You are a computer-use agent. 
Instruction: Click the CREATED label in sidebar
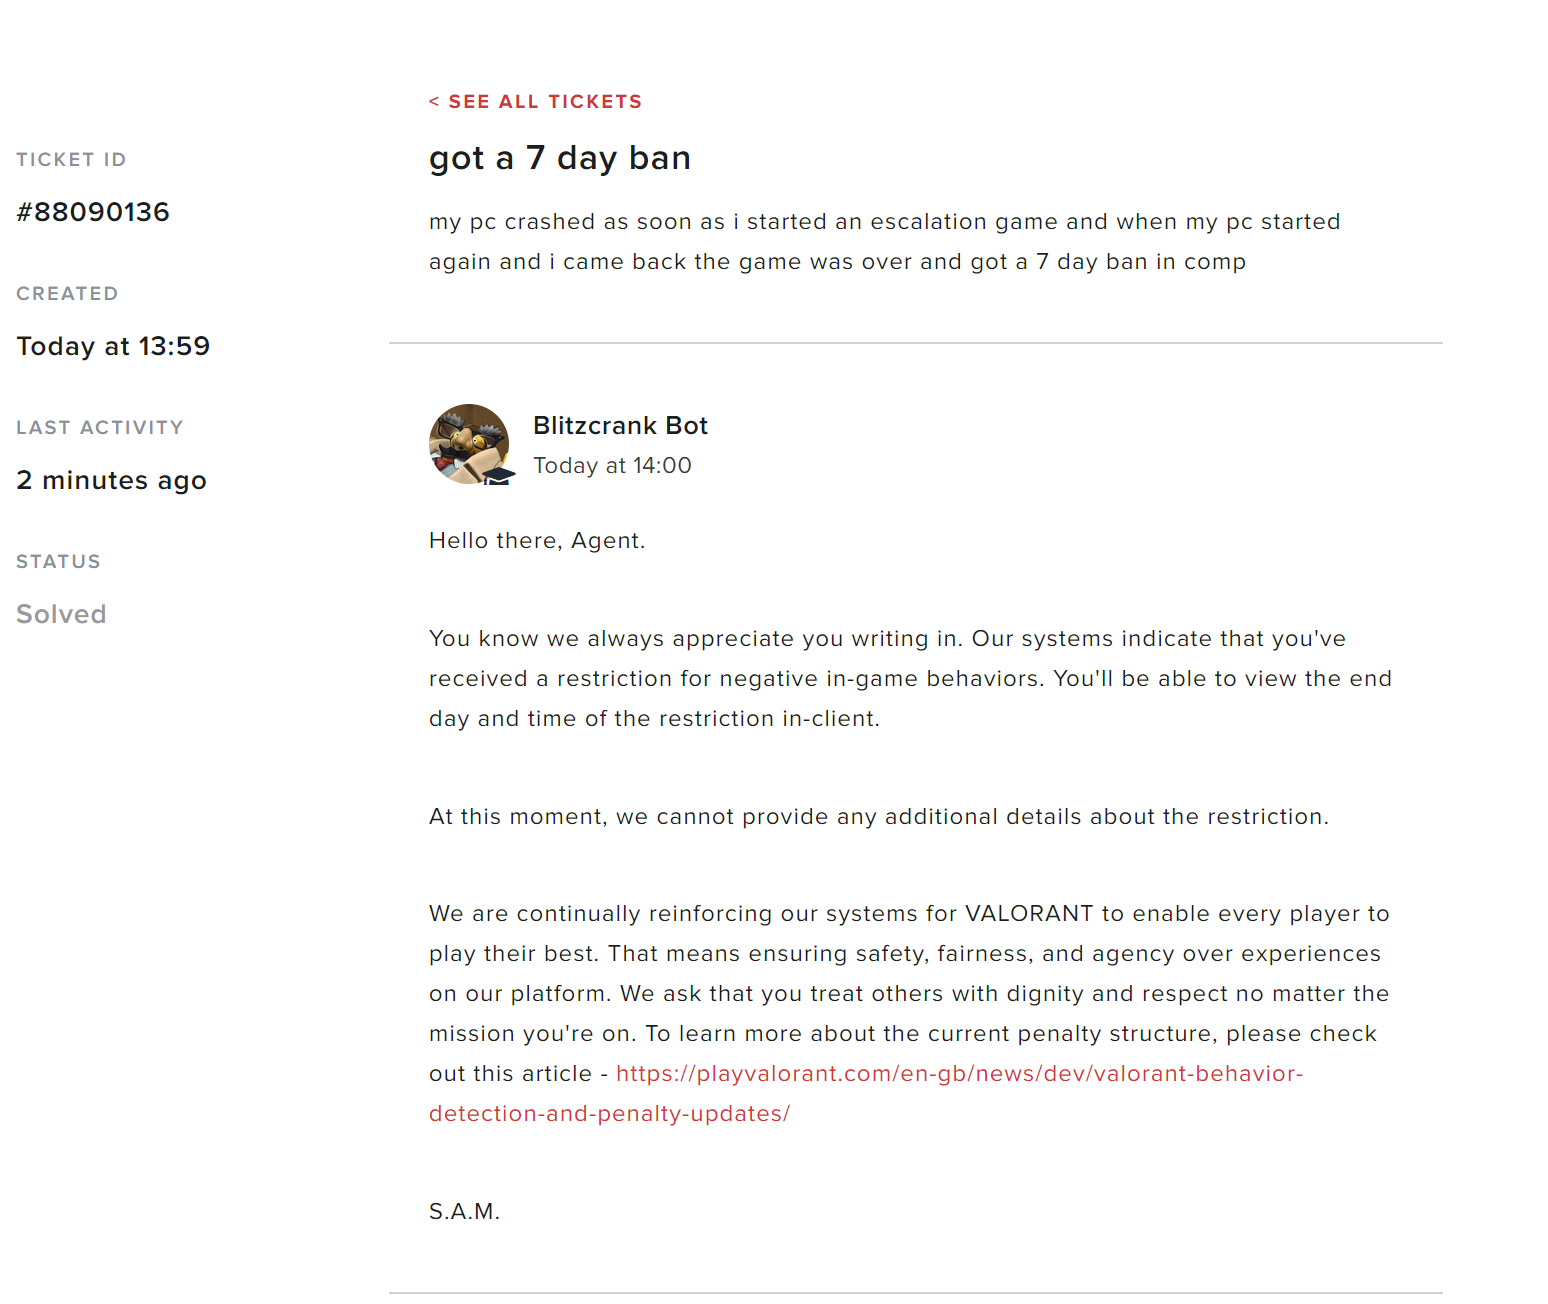(x=67, y=294)
